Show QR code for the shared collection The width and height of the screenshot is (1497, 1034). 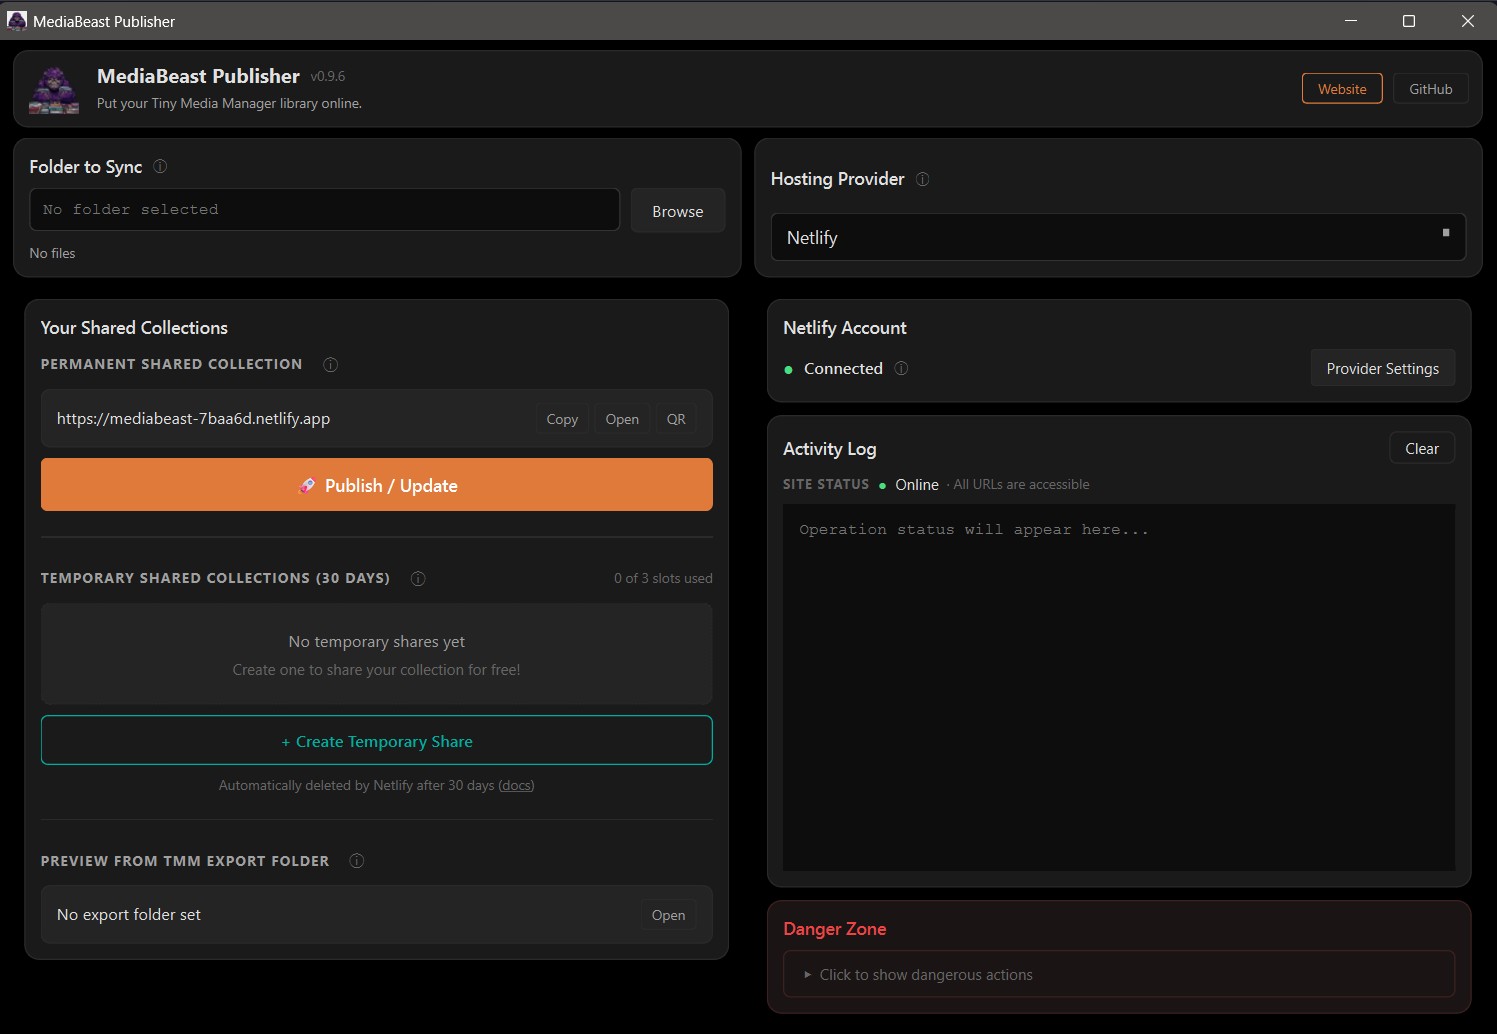point(676,419)
